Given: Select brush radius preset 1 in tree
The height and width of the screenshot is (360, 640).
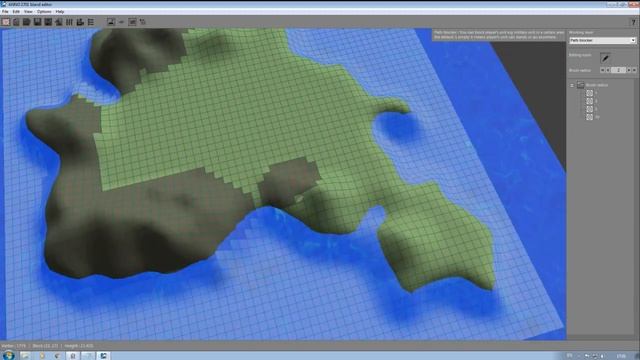Looking at the screenshot, I should (591, 93).
